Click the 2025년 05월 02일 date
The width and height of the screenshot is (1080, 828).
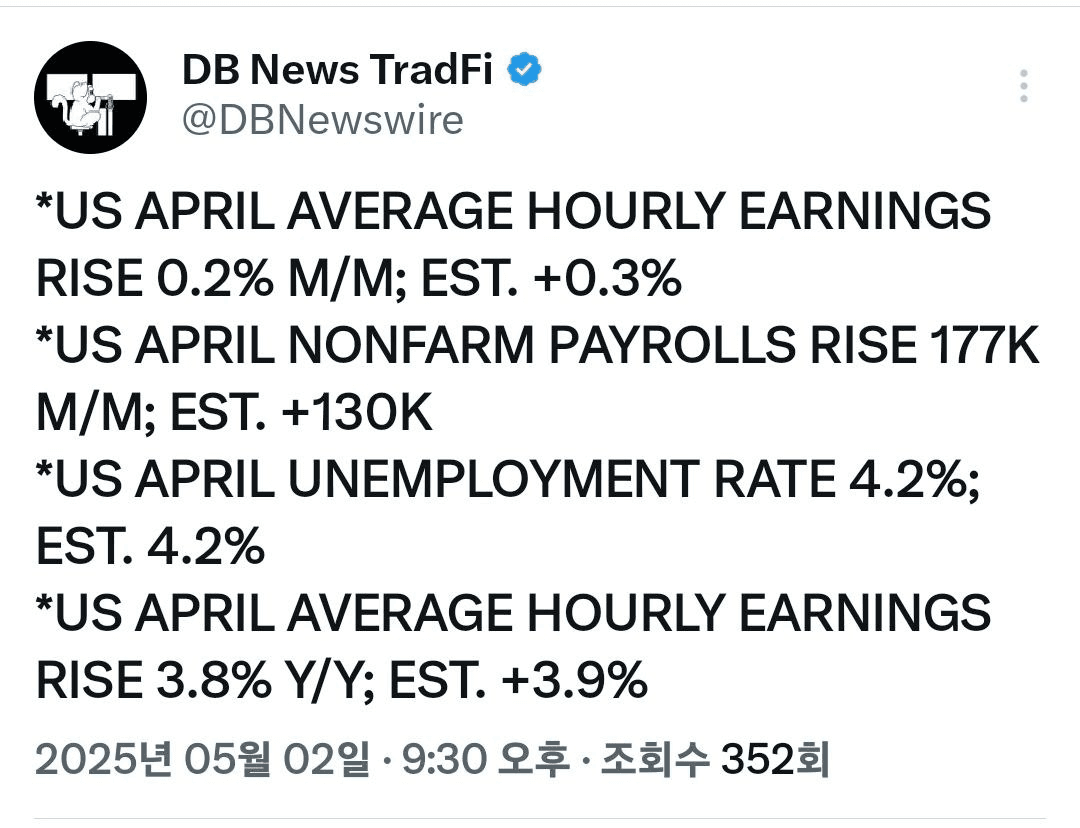(x=202, y=759)
